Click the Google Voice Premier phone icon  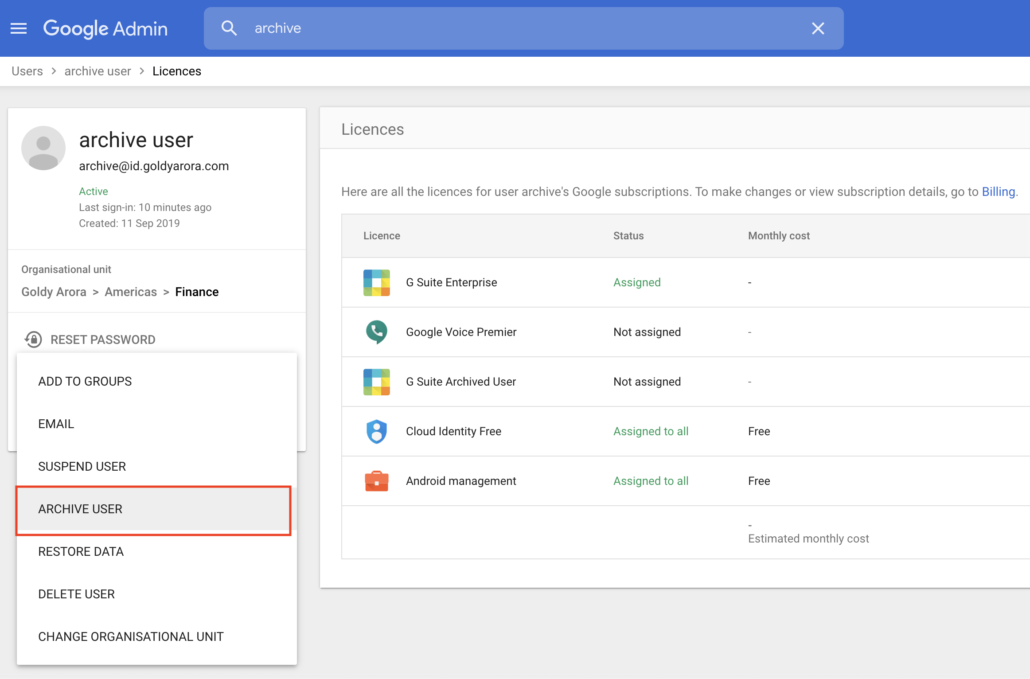[x=376, y=332]
